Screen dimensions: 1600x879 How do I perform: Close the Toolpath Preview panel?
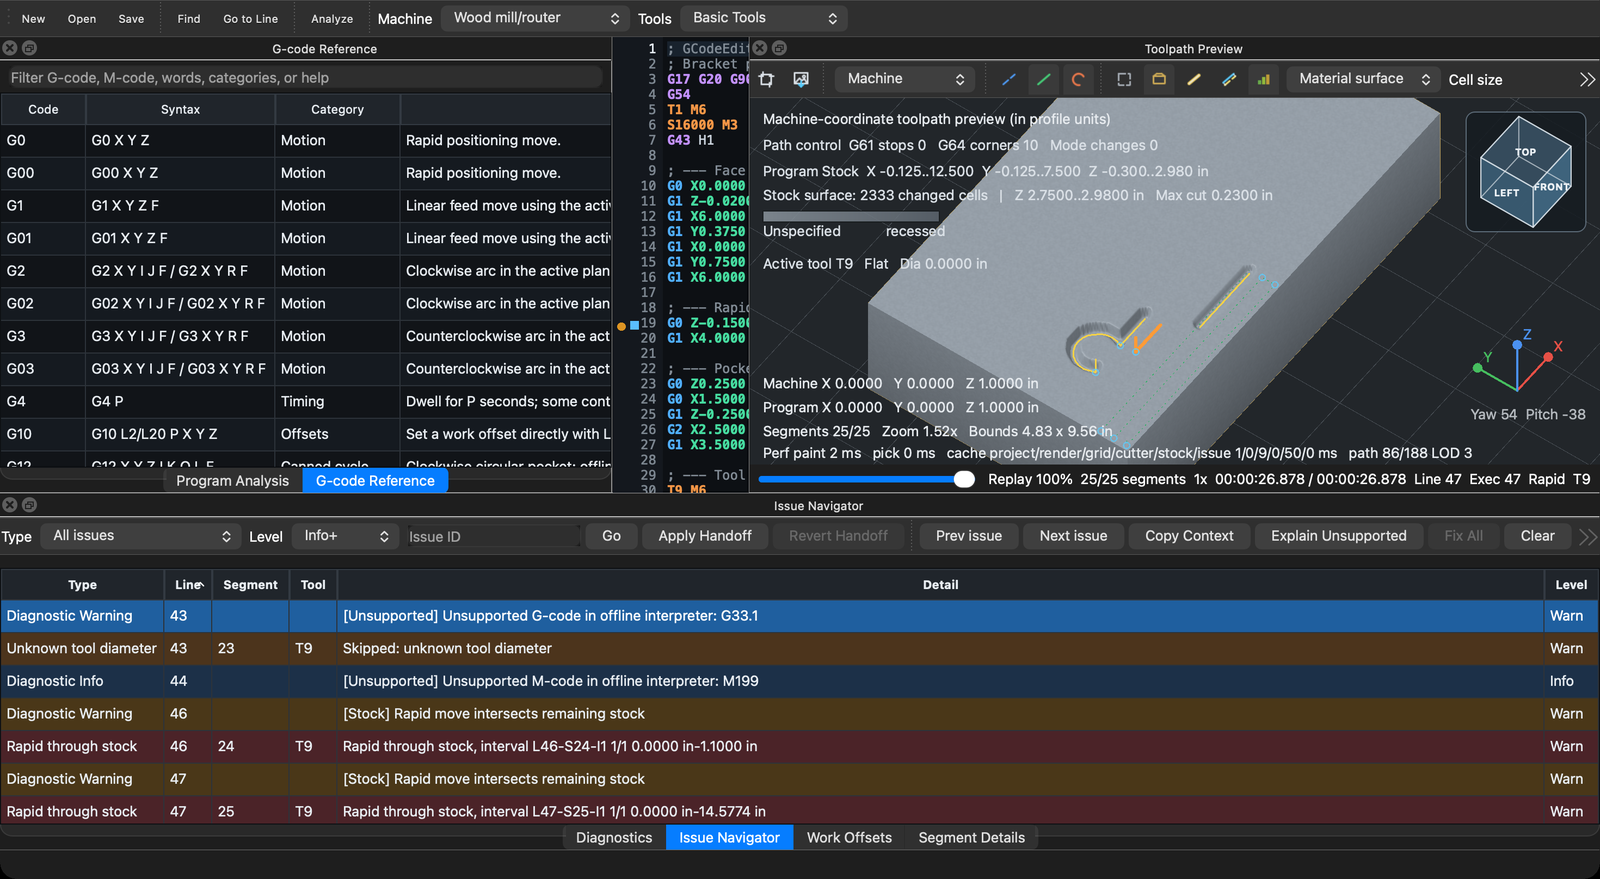[x=760, y=48]
